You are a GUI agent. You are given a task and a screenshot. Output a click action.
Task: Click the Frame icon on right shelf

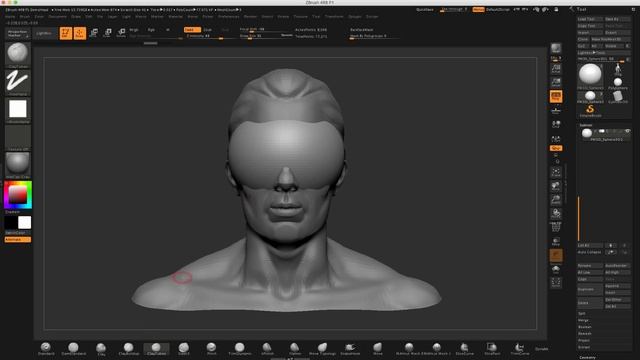[556, 173]
